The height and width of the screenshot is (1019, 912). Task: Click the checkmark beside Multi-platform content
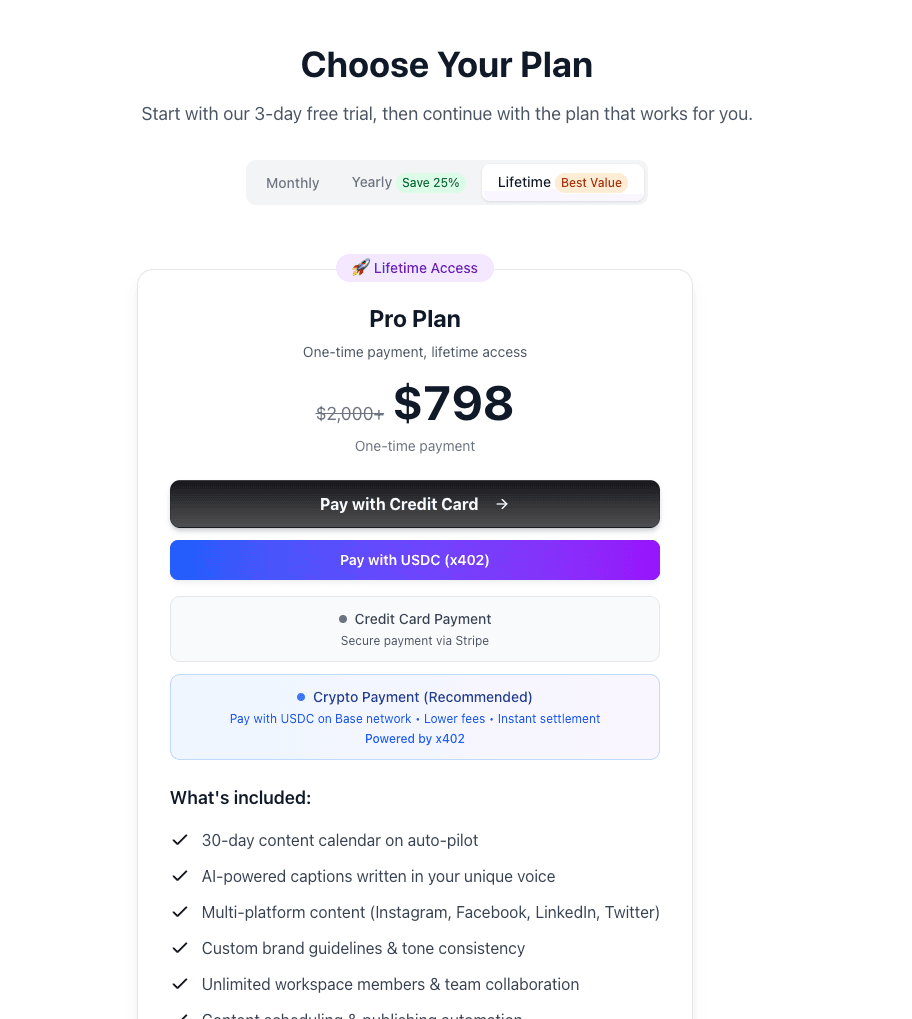pos(180,912)
